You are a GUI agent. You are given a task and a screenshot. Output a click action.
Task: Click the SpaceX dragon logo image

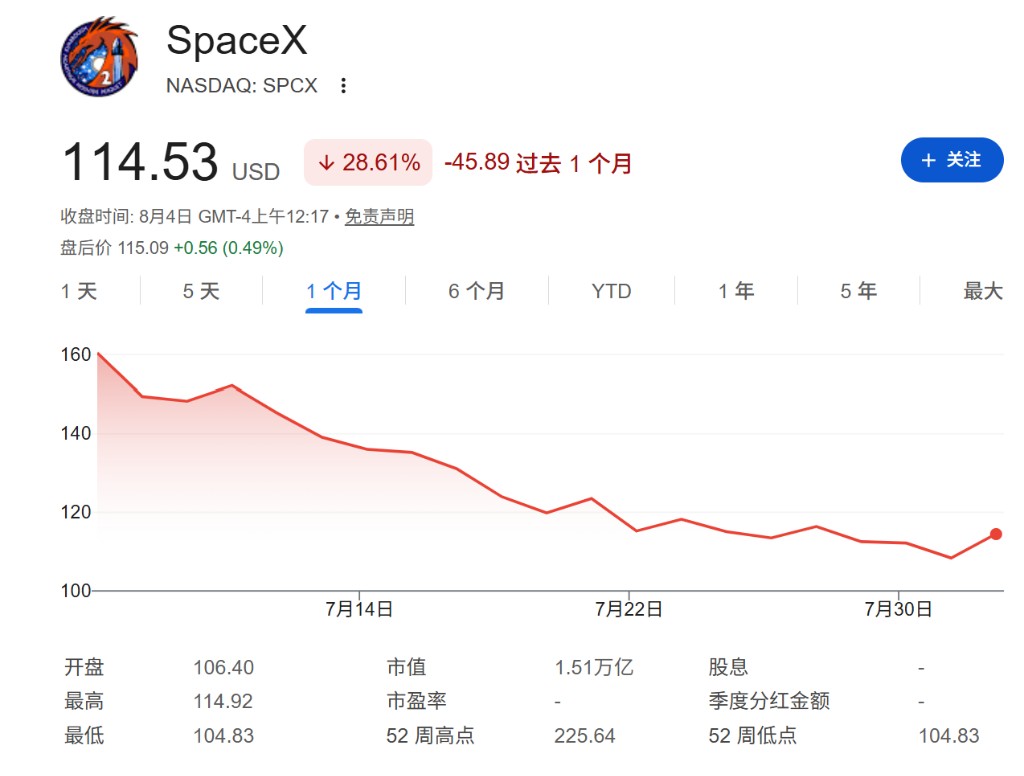[99, 57]
